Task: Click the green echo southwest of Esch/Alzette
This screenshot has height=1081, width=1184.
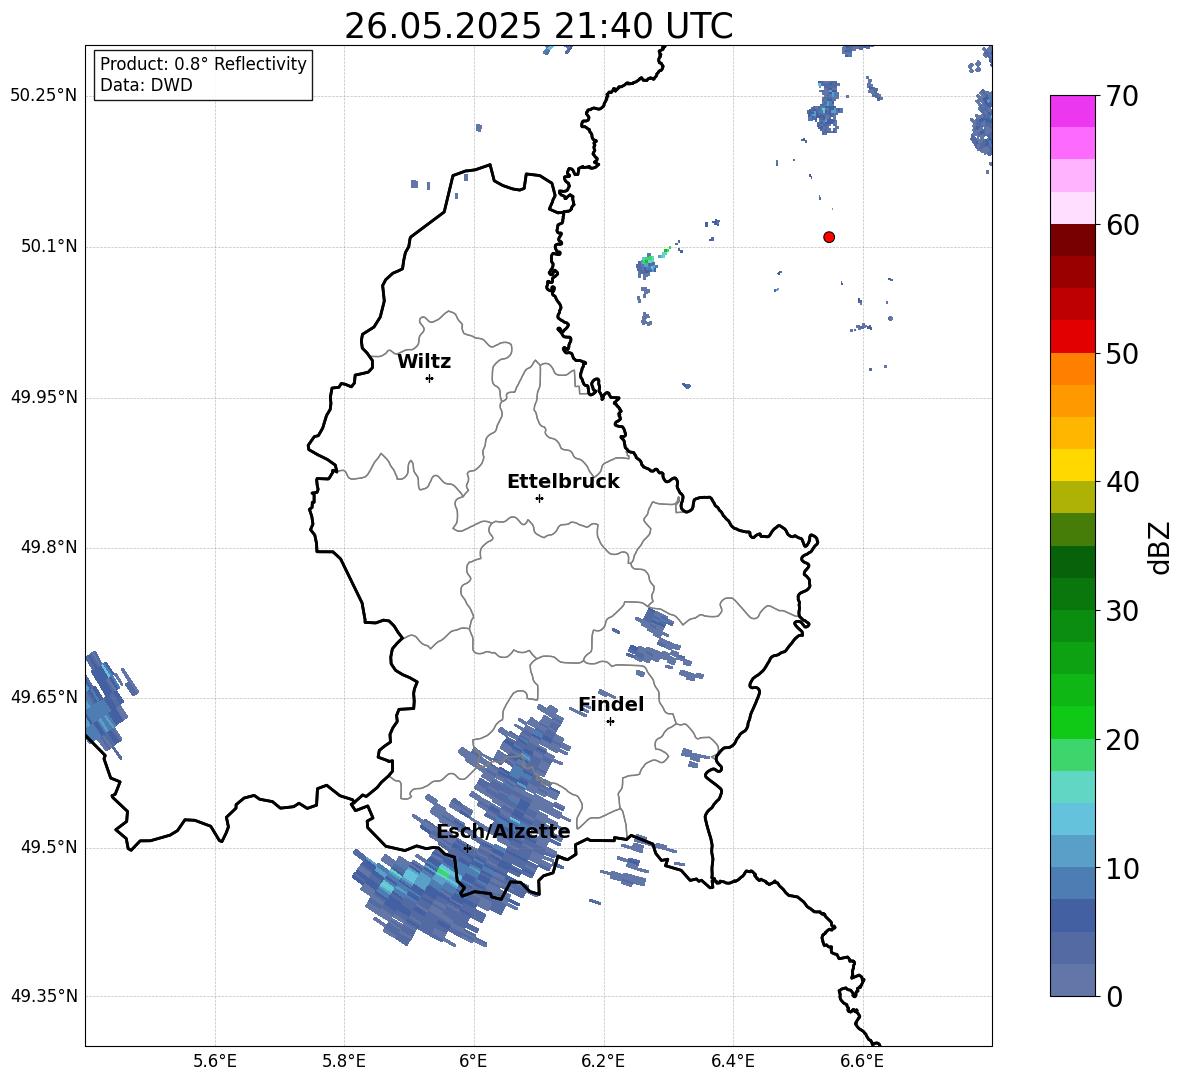Action: point(443,873)
